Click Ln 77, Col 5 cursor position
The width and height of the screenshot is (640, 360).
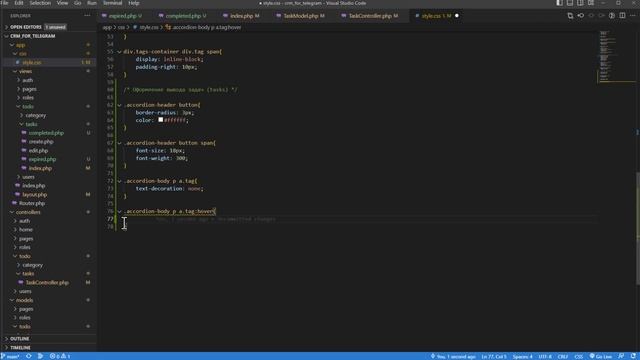tap(494, 356)
